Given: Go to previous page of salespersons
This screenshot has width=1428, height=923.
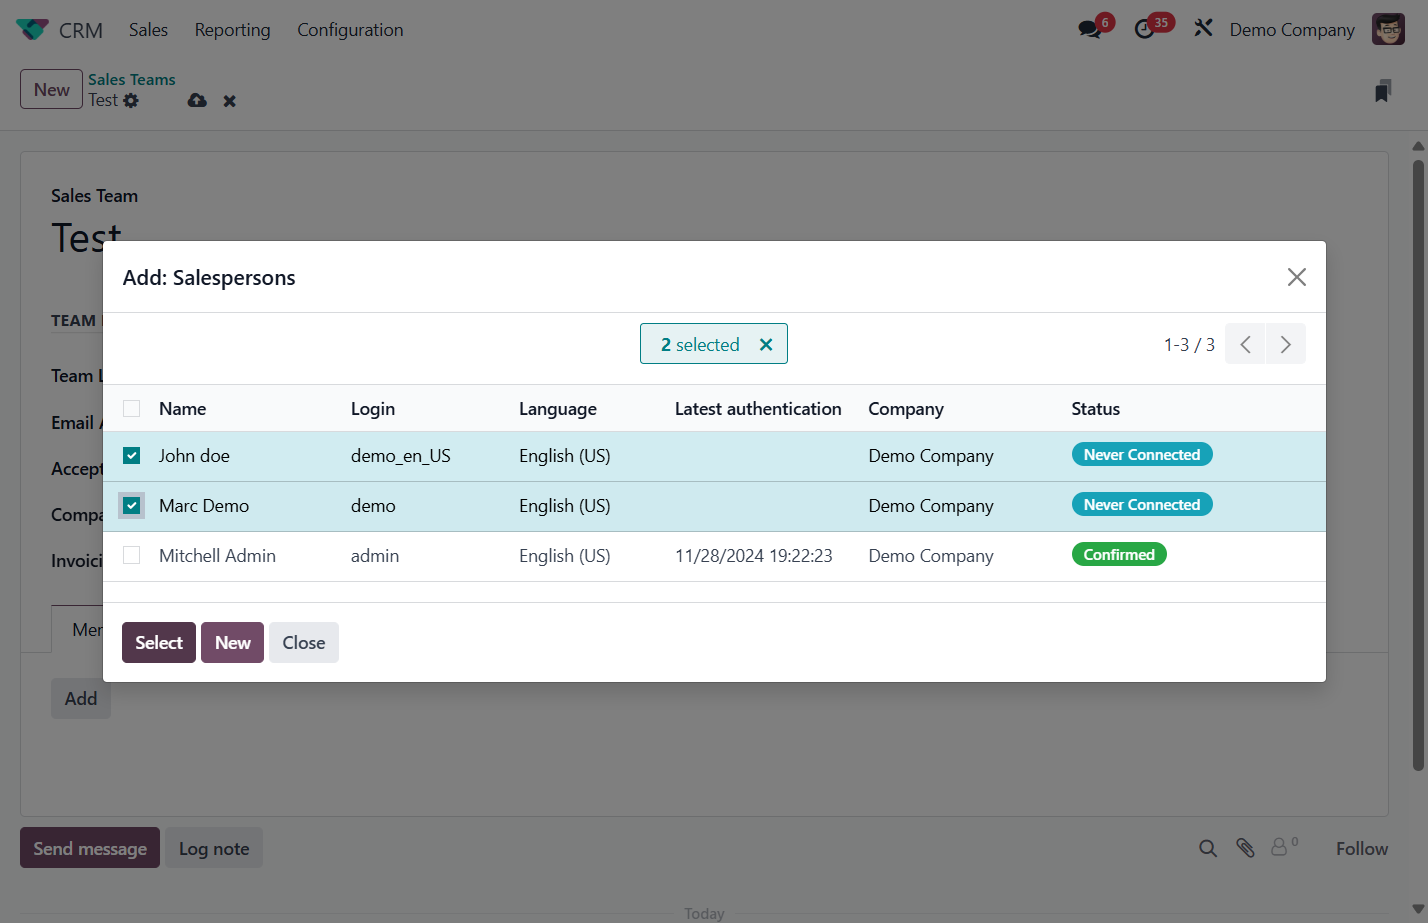Looking at the screenshot, I should [1245, 344].
